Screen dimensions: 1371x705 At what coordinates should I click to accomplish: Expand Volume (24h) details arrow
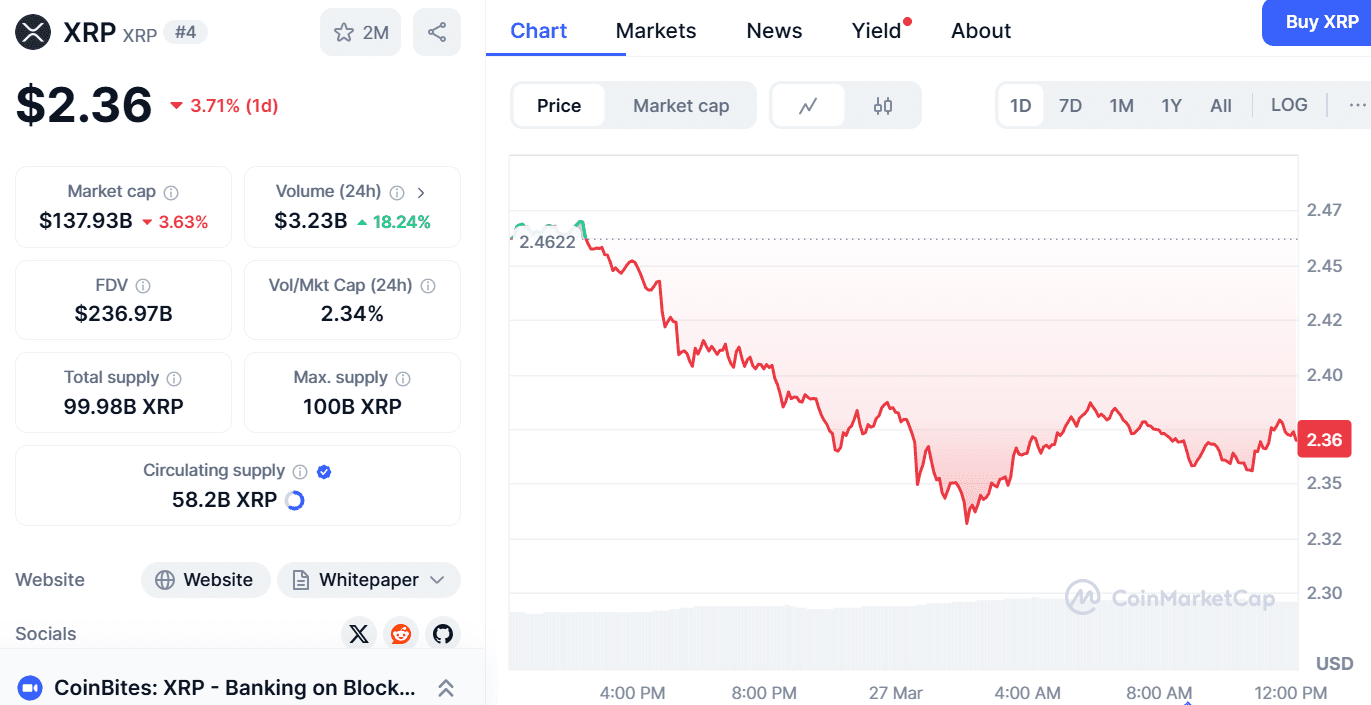point(421,191)
